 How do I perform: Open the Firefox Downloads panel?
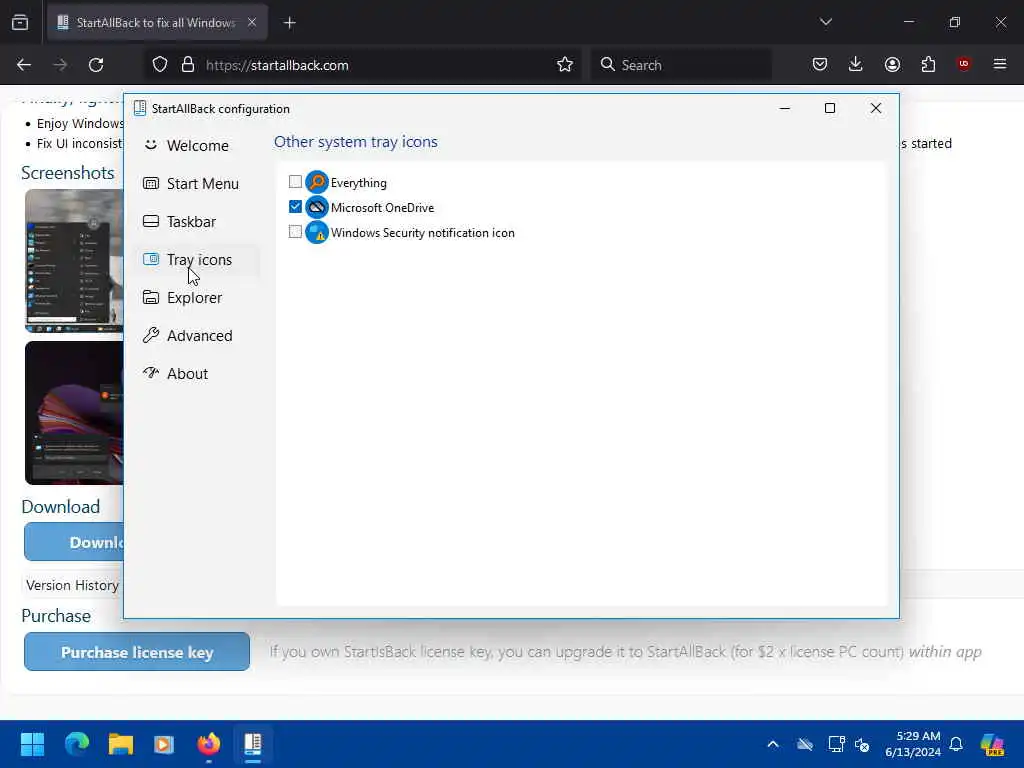coord(856,64)
